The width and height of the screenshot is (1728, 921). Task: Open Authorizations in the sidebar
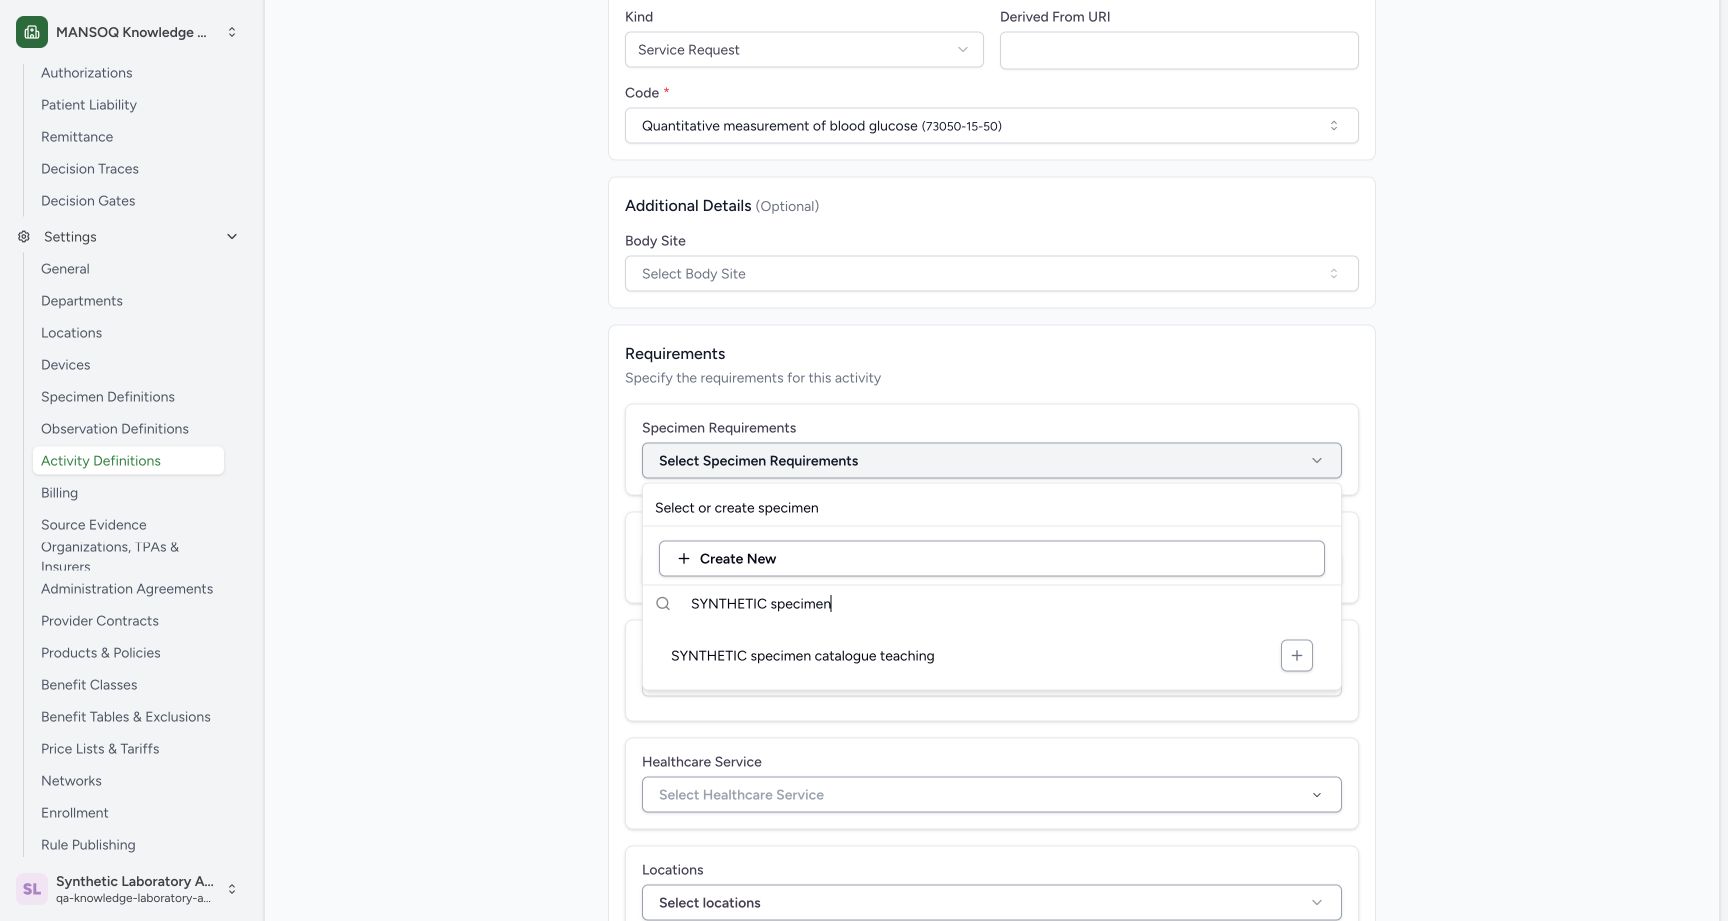click(87, 73)
